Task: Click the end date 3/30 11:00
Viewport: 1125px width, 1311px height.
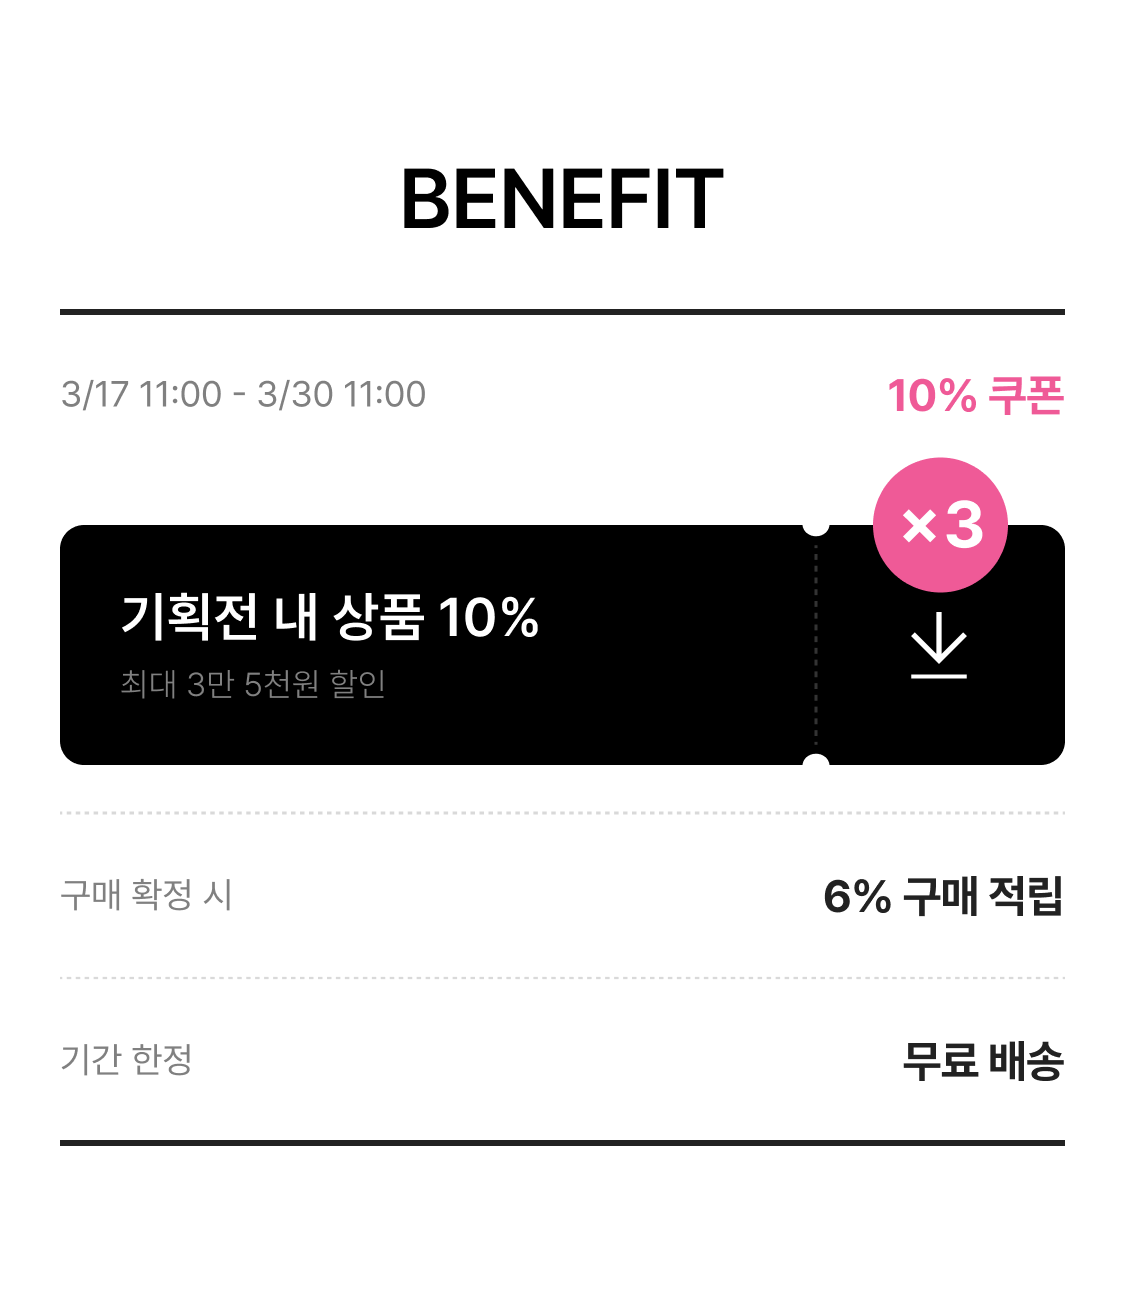Action: (x=341, y=394)
